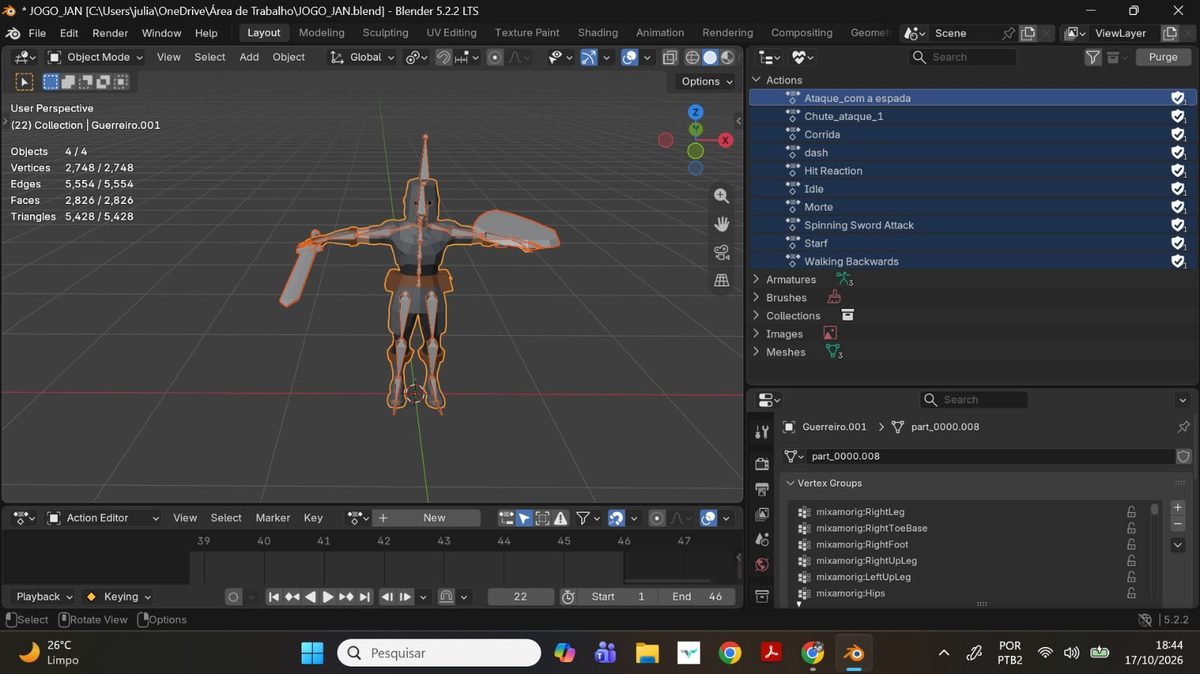Screen dimensions: 1200x674
Task: Toggle the fake user shield for part_0000.008
Action: pos(1184,456)
